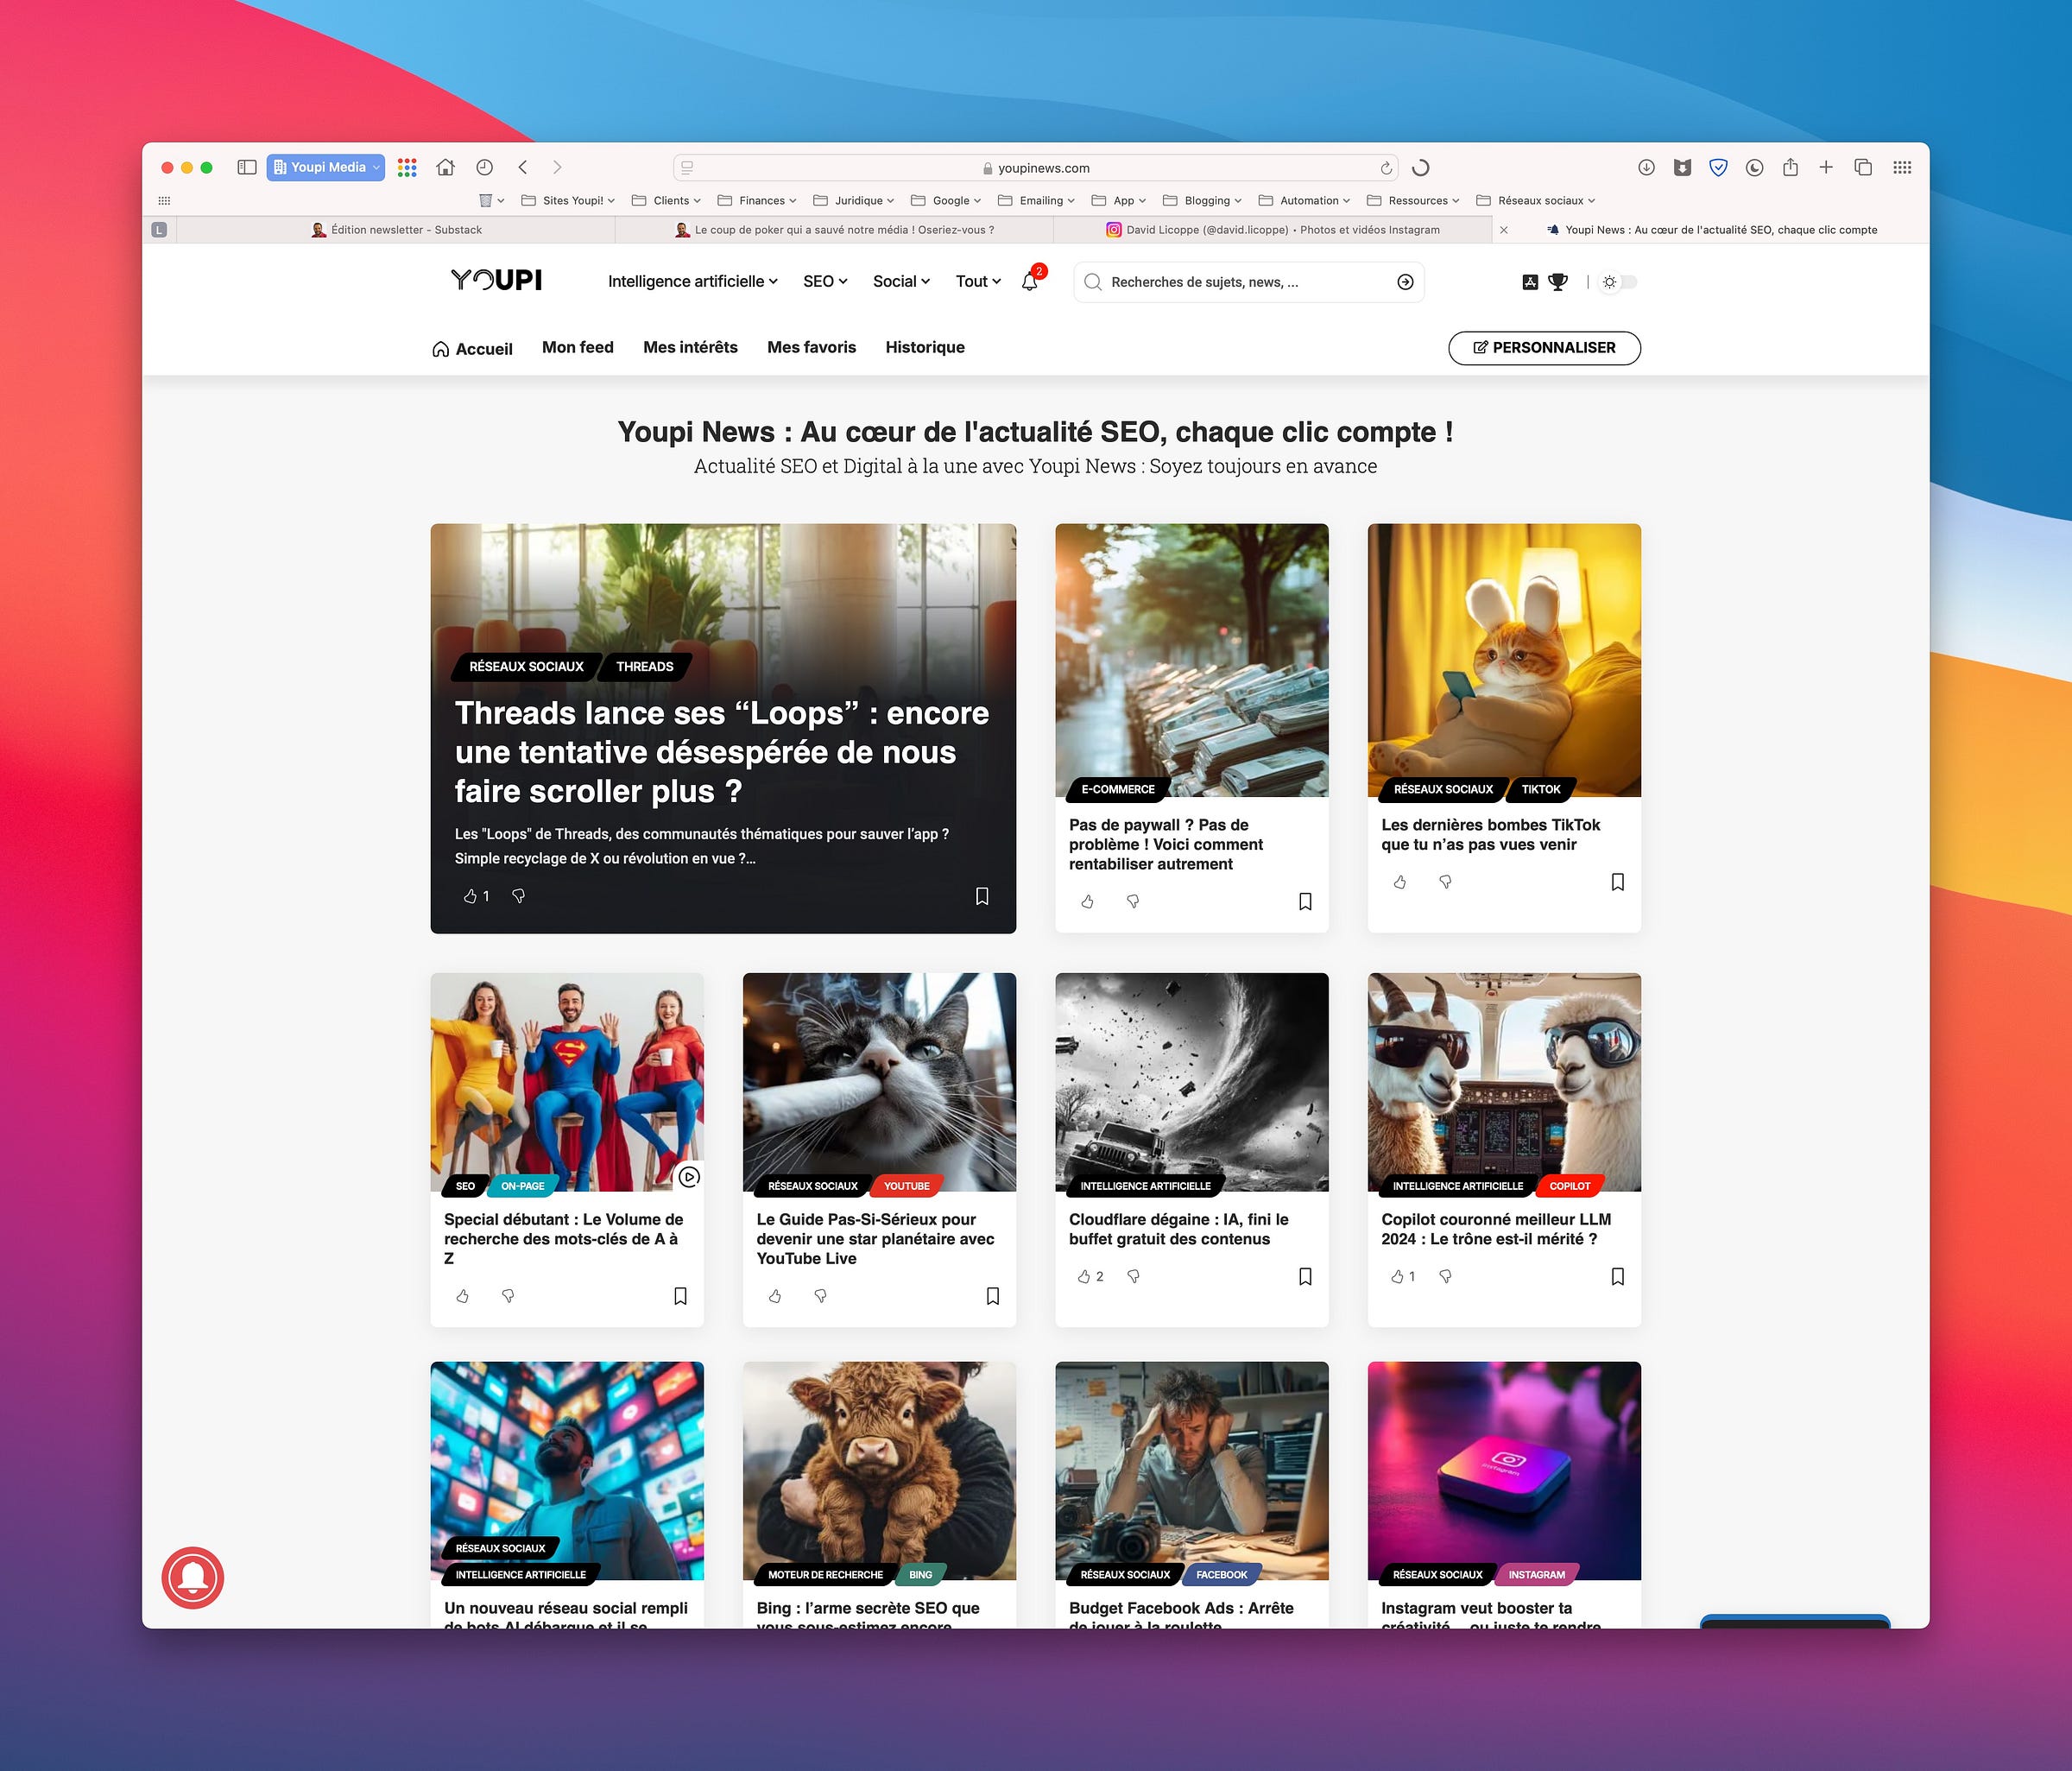Image resolution: width=2072 pixels, height=1771 pixels.
Task: Open Réseaux sociaux bookmarks folder
Action: pyautogui.click(x=1536, y=200)
